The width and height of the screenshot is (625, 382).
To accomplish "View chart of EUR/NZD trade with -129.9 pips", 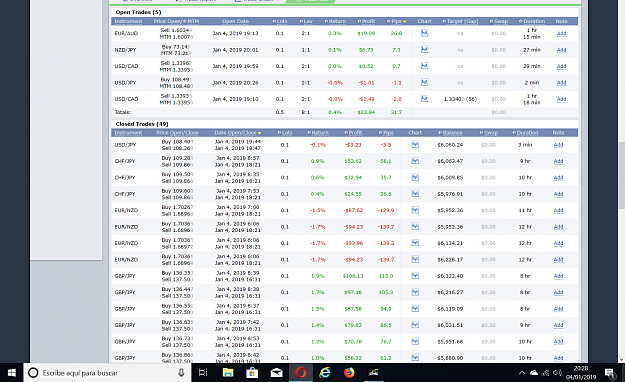I will (x=415, y=210).
